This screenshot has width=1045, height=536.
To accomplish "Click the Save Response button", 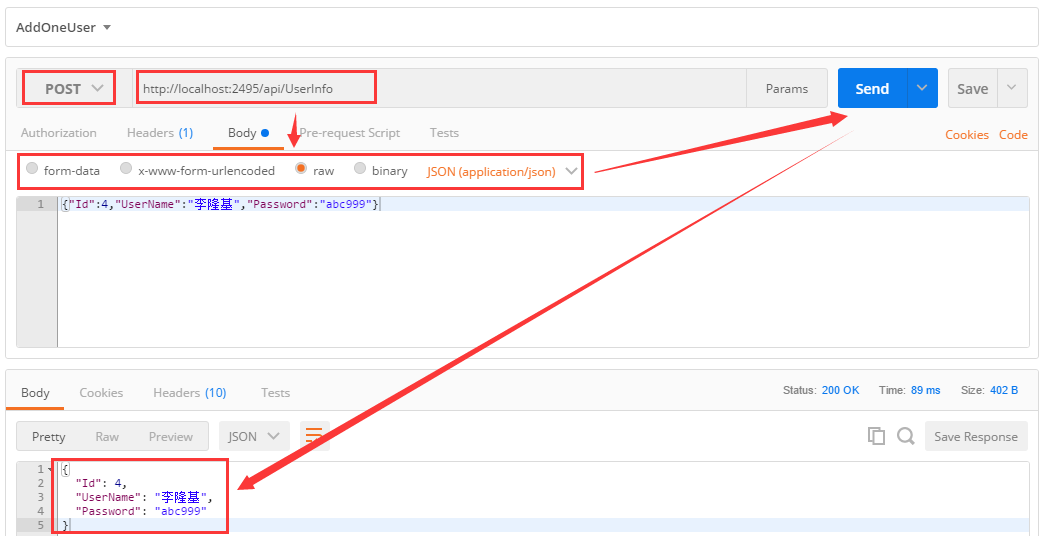I will coord(976,437).
